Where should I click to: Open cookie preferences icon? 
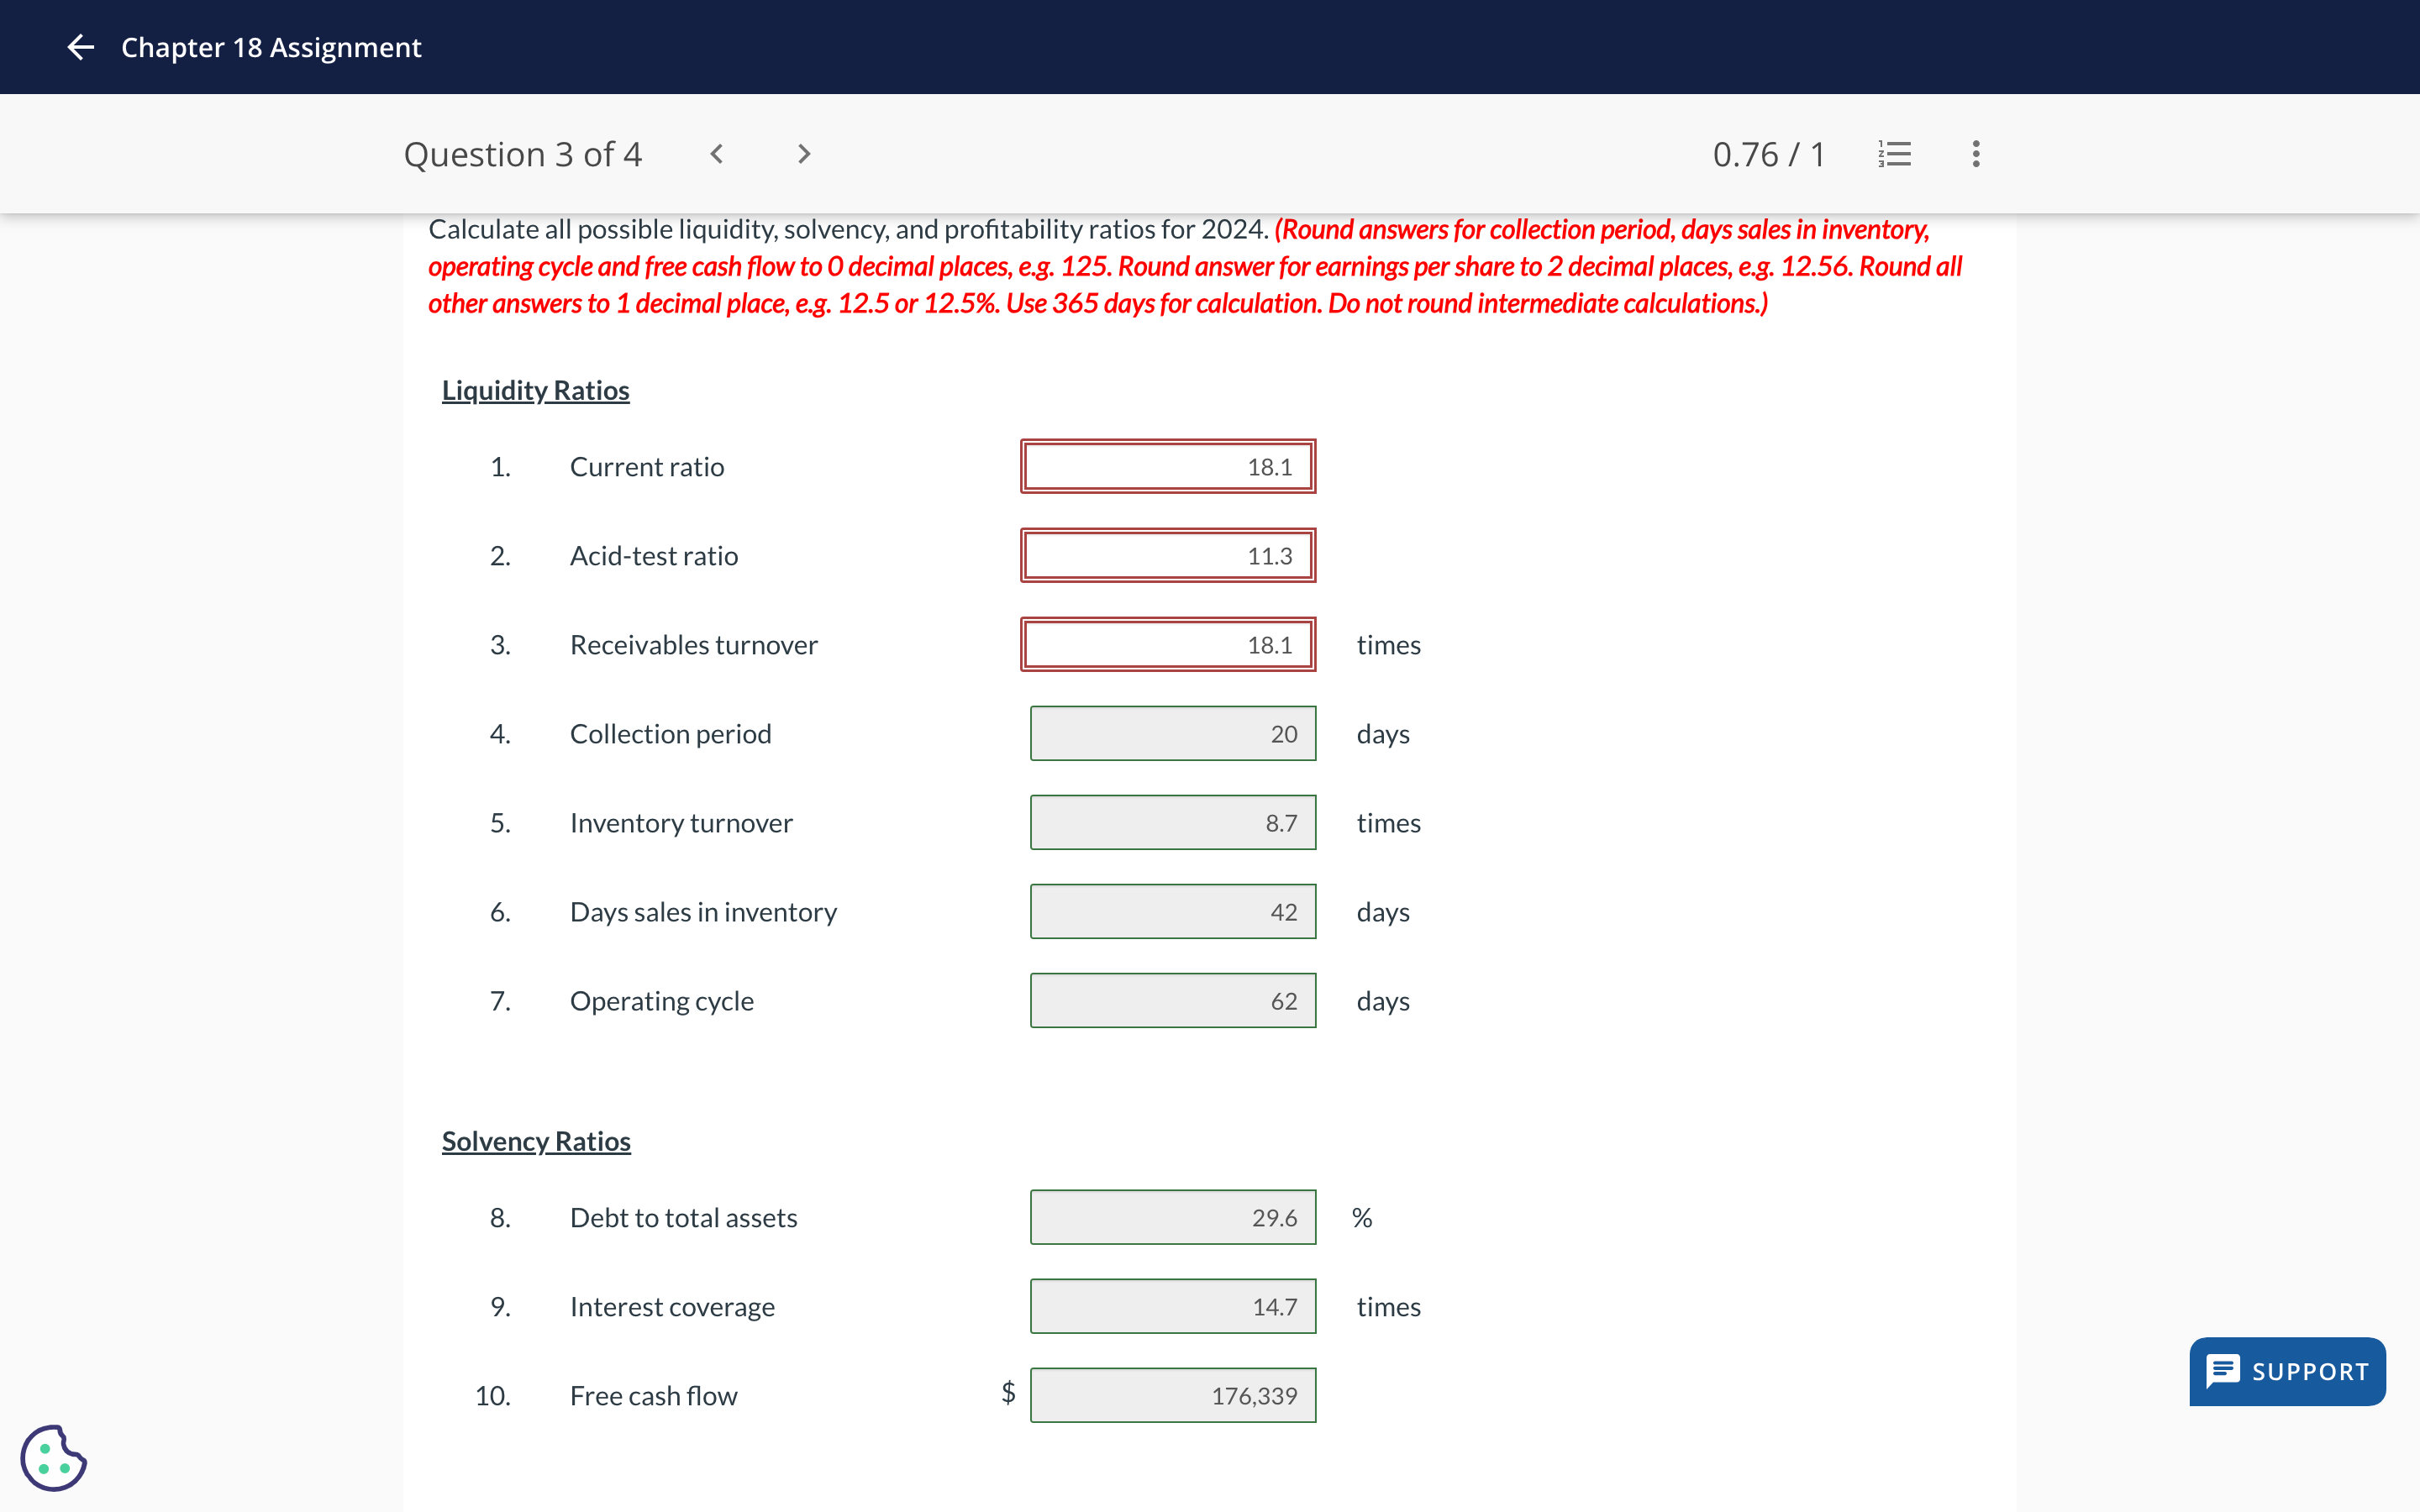pyautogui.click(x=53, y=1457)
